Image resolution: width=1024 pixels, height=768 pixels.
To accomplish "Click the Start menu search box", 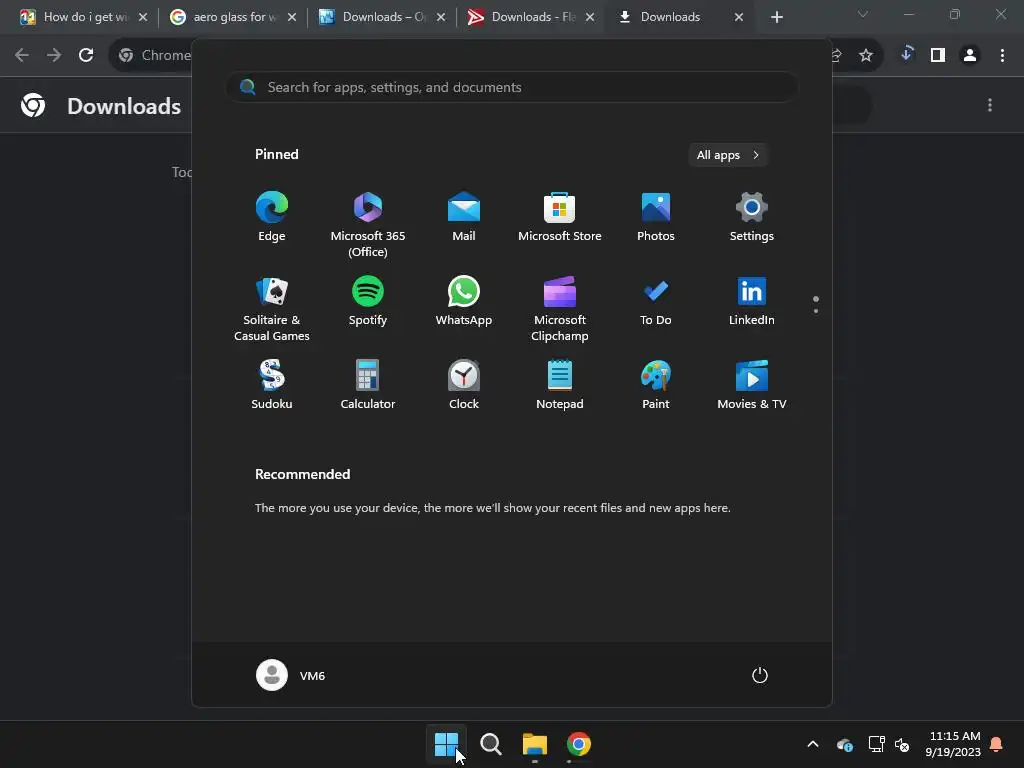I will pyautogui.click(x=512, y=88).
